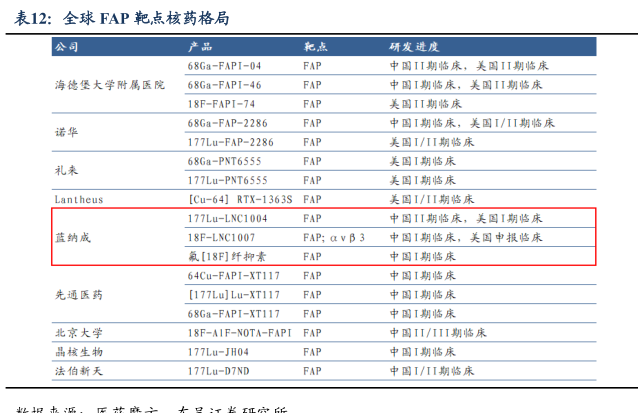The height and width of the screenshot is (413, 638).
Task: Select the 177Lu-JH04 product cell
Action: coord(218,352)
